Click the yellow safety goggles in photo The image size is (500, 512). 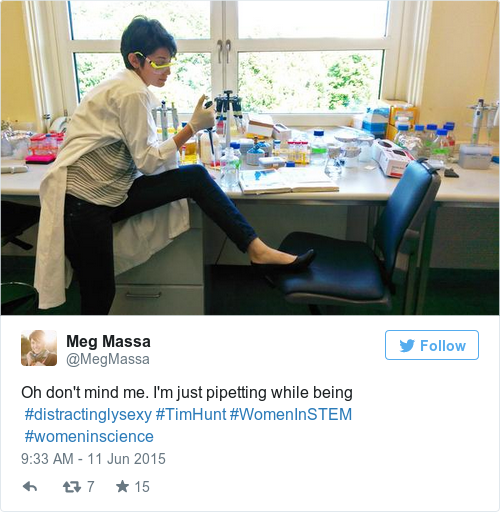click(x=156, y=62)
